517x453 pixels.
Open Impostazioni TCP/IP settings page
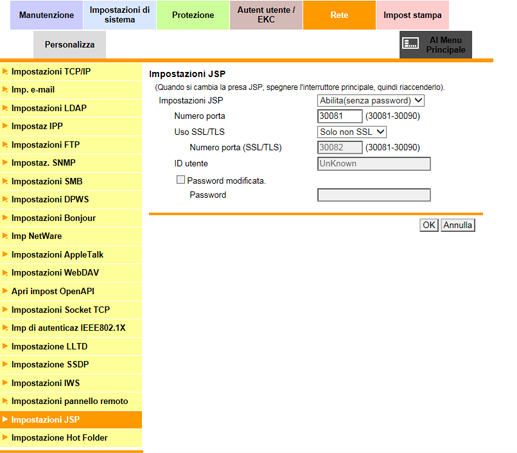coord(71,71)
